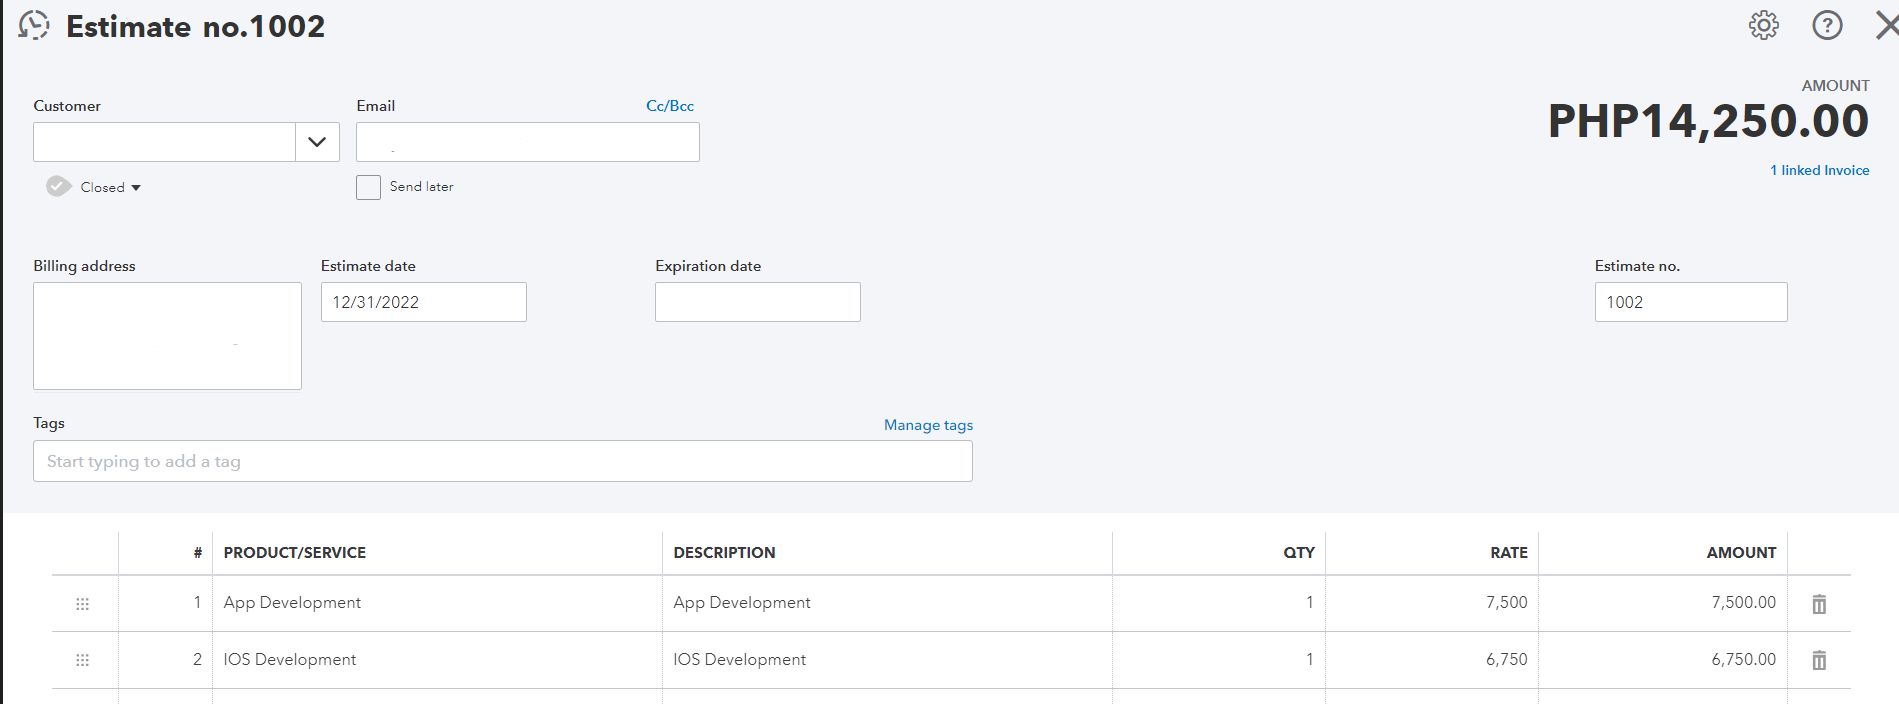Click the Expiration date field

[757, 302]
